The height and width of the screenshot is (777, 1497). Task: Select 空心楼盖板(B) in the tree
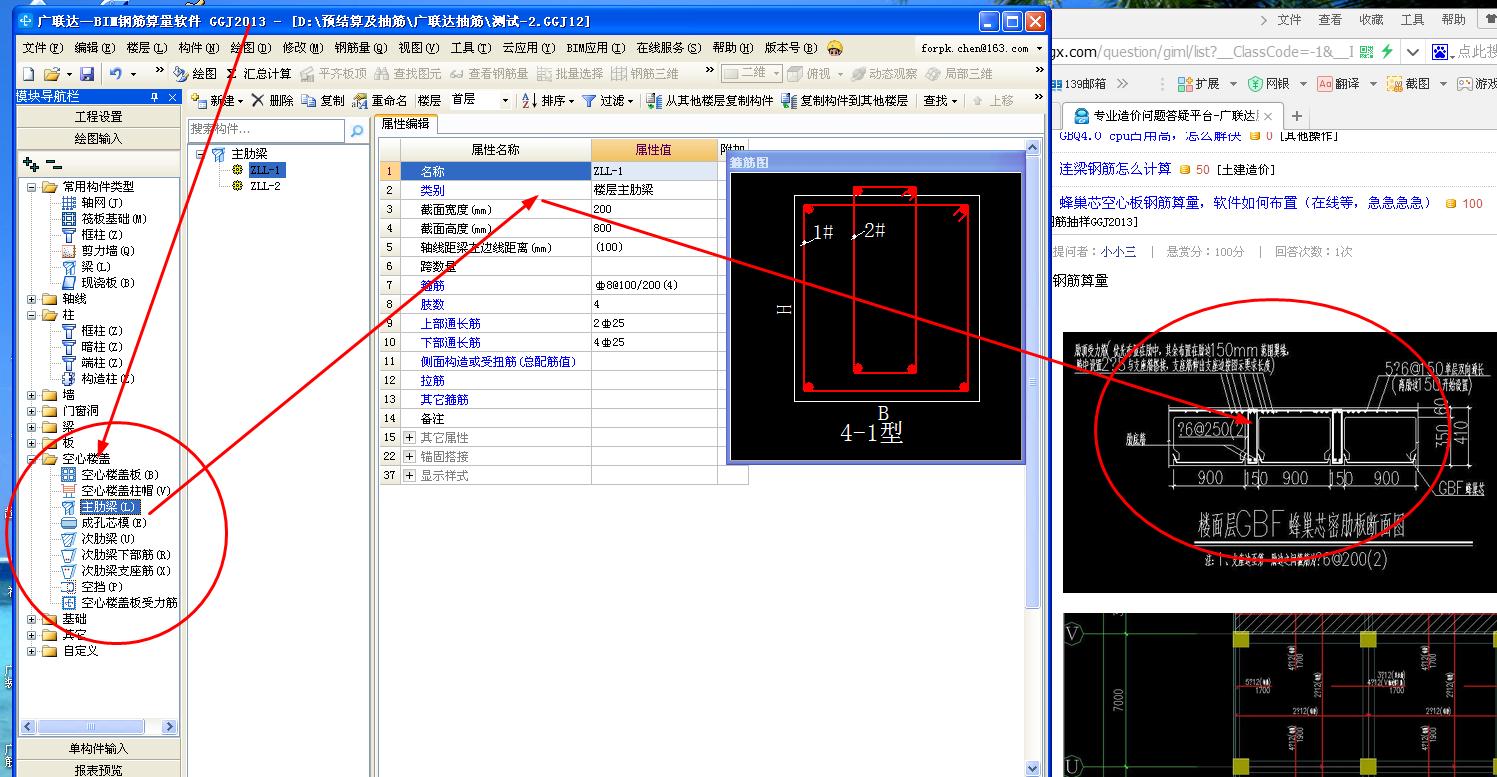110,475
